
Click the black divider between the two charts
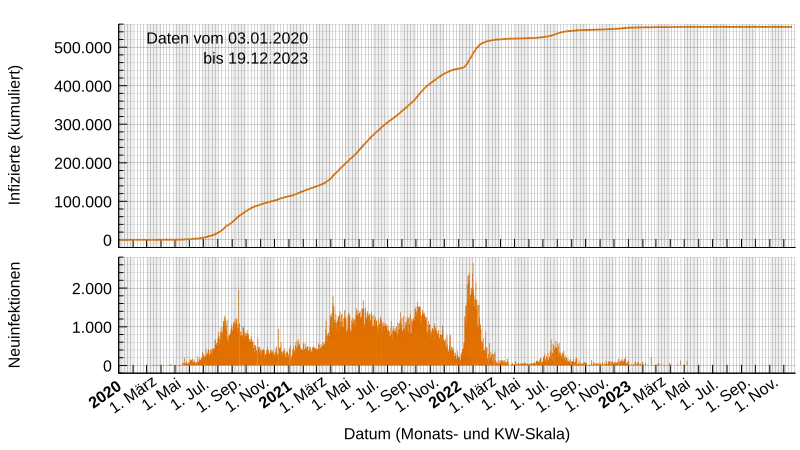[x=460, y=251]
